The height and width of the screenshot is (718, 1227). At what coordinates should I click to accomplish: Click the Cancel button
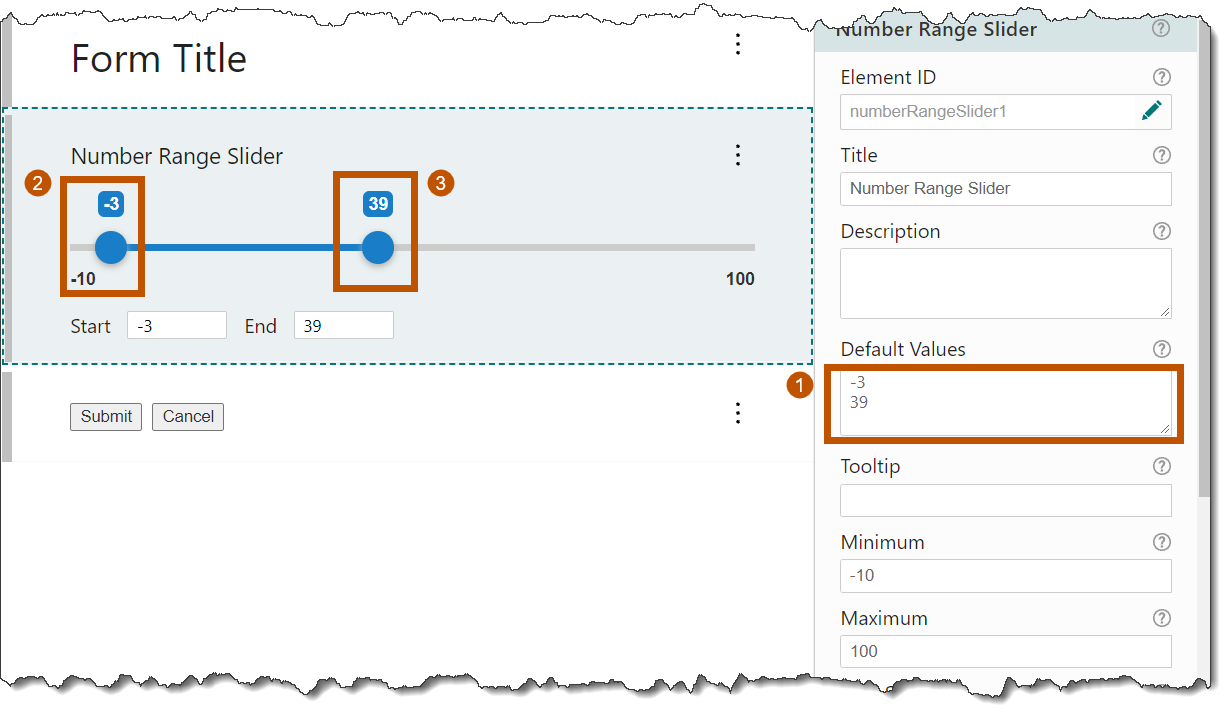pos(187,417)
